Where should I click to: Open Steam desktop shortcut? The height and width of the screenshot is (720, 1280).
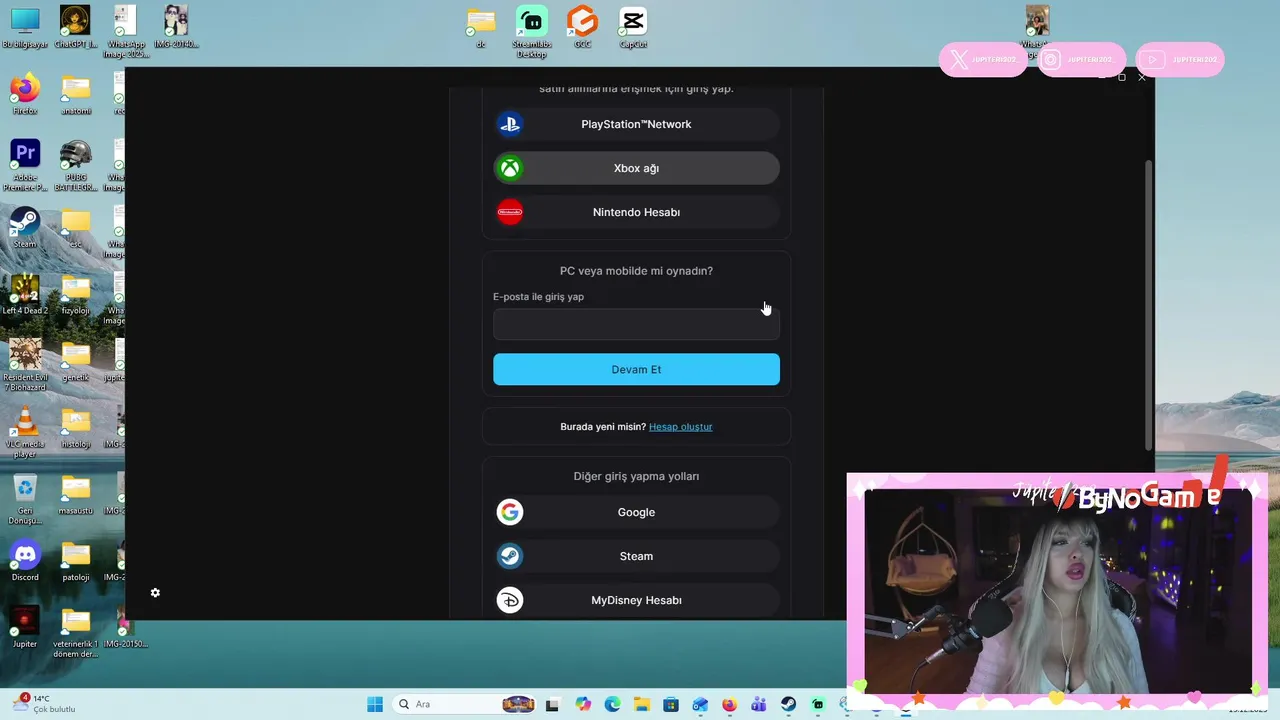click(25, 227)
